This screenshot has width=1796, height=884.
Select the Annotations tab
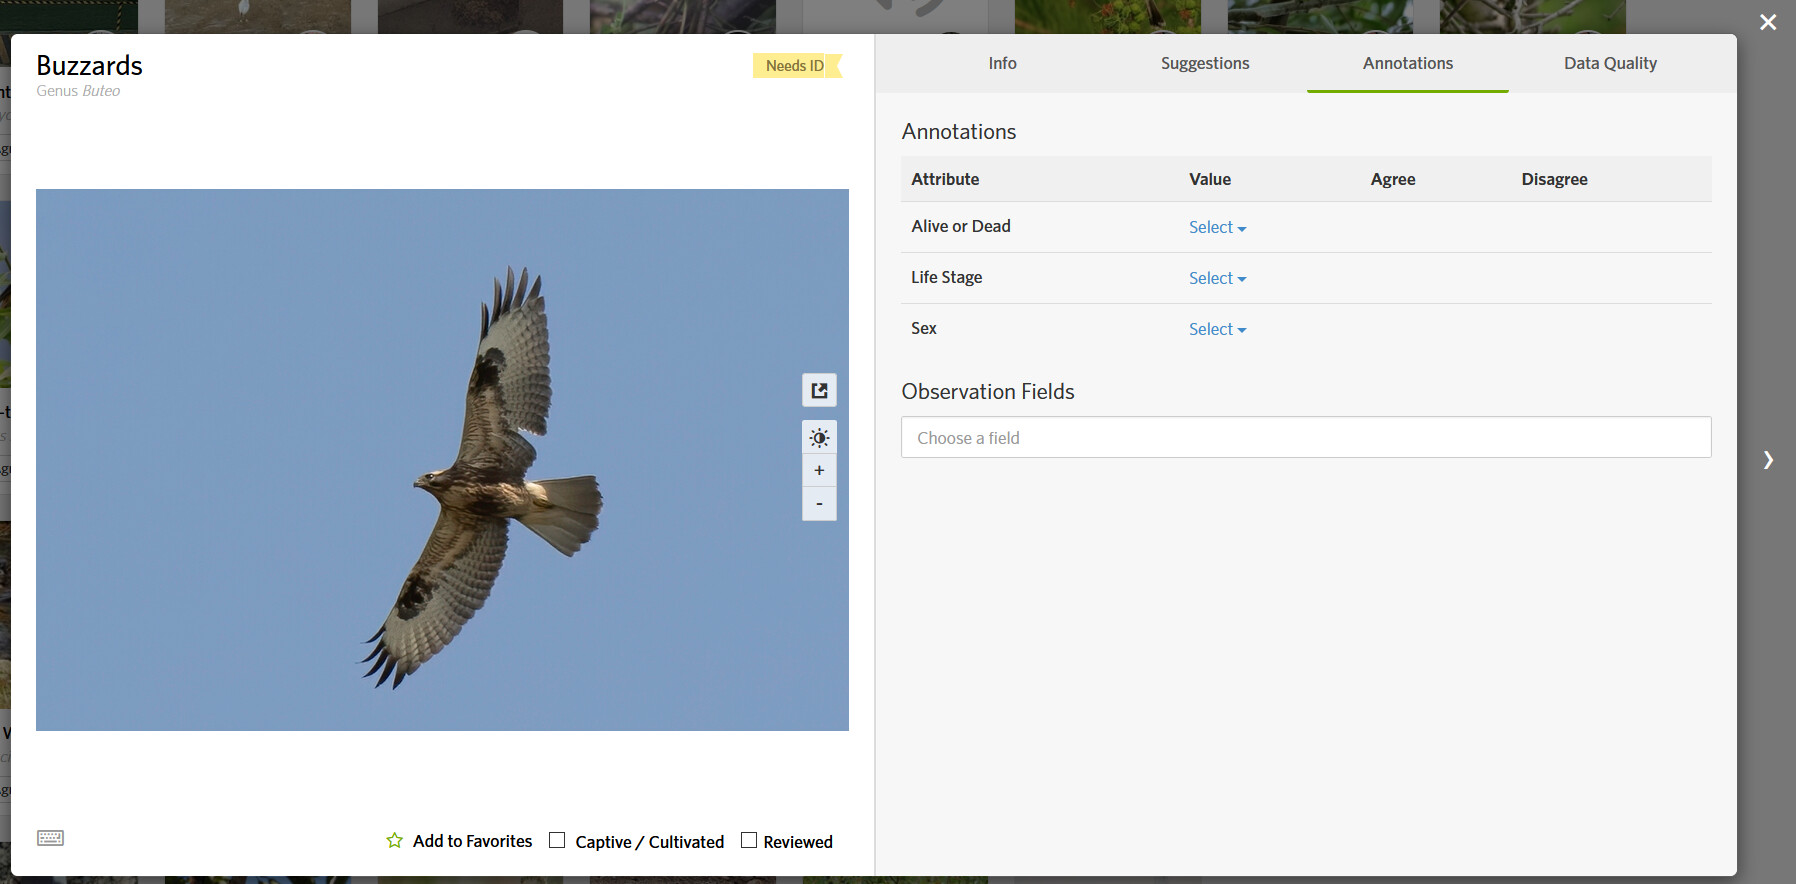1408,63
